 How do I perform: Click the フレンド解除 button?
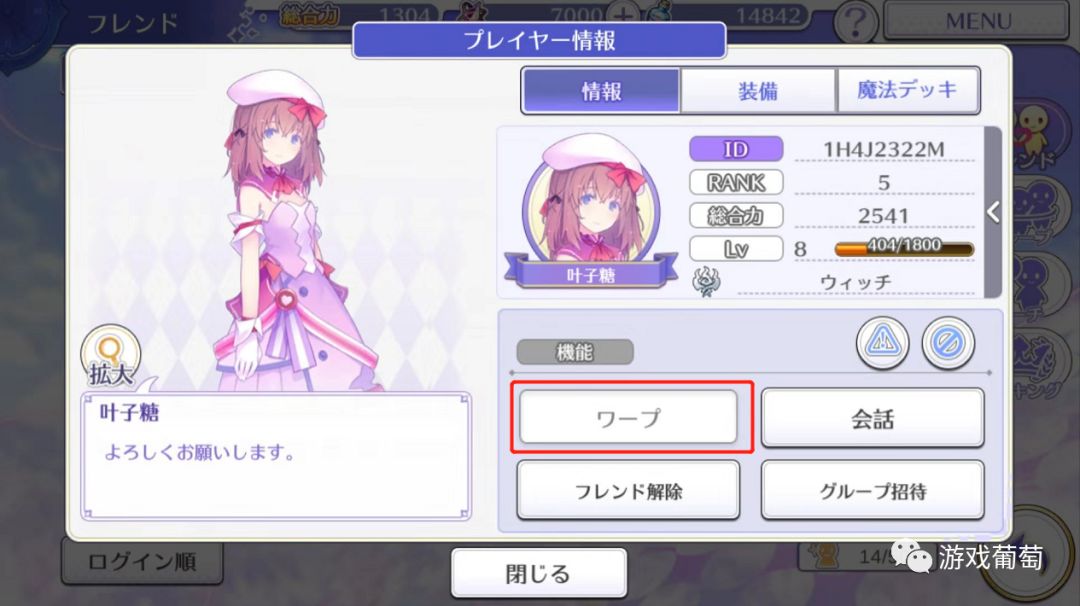[x=628, y=490]
